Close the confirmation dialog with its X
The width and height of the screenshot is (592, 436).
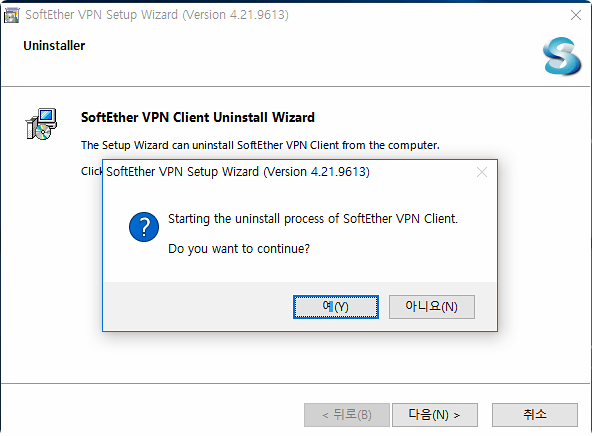coord(481,172)
